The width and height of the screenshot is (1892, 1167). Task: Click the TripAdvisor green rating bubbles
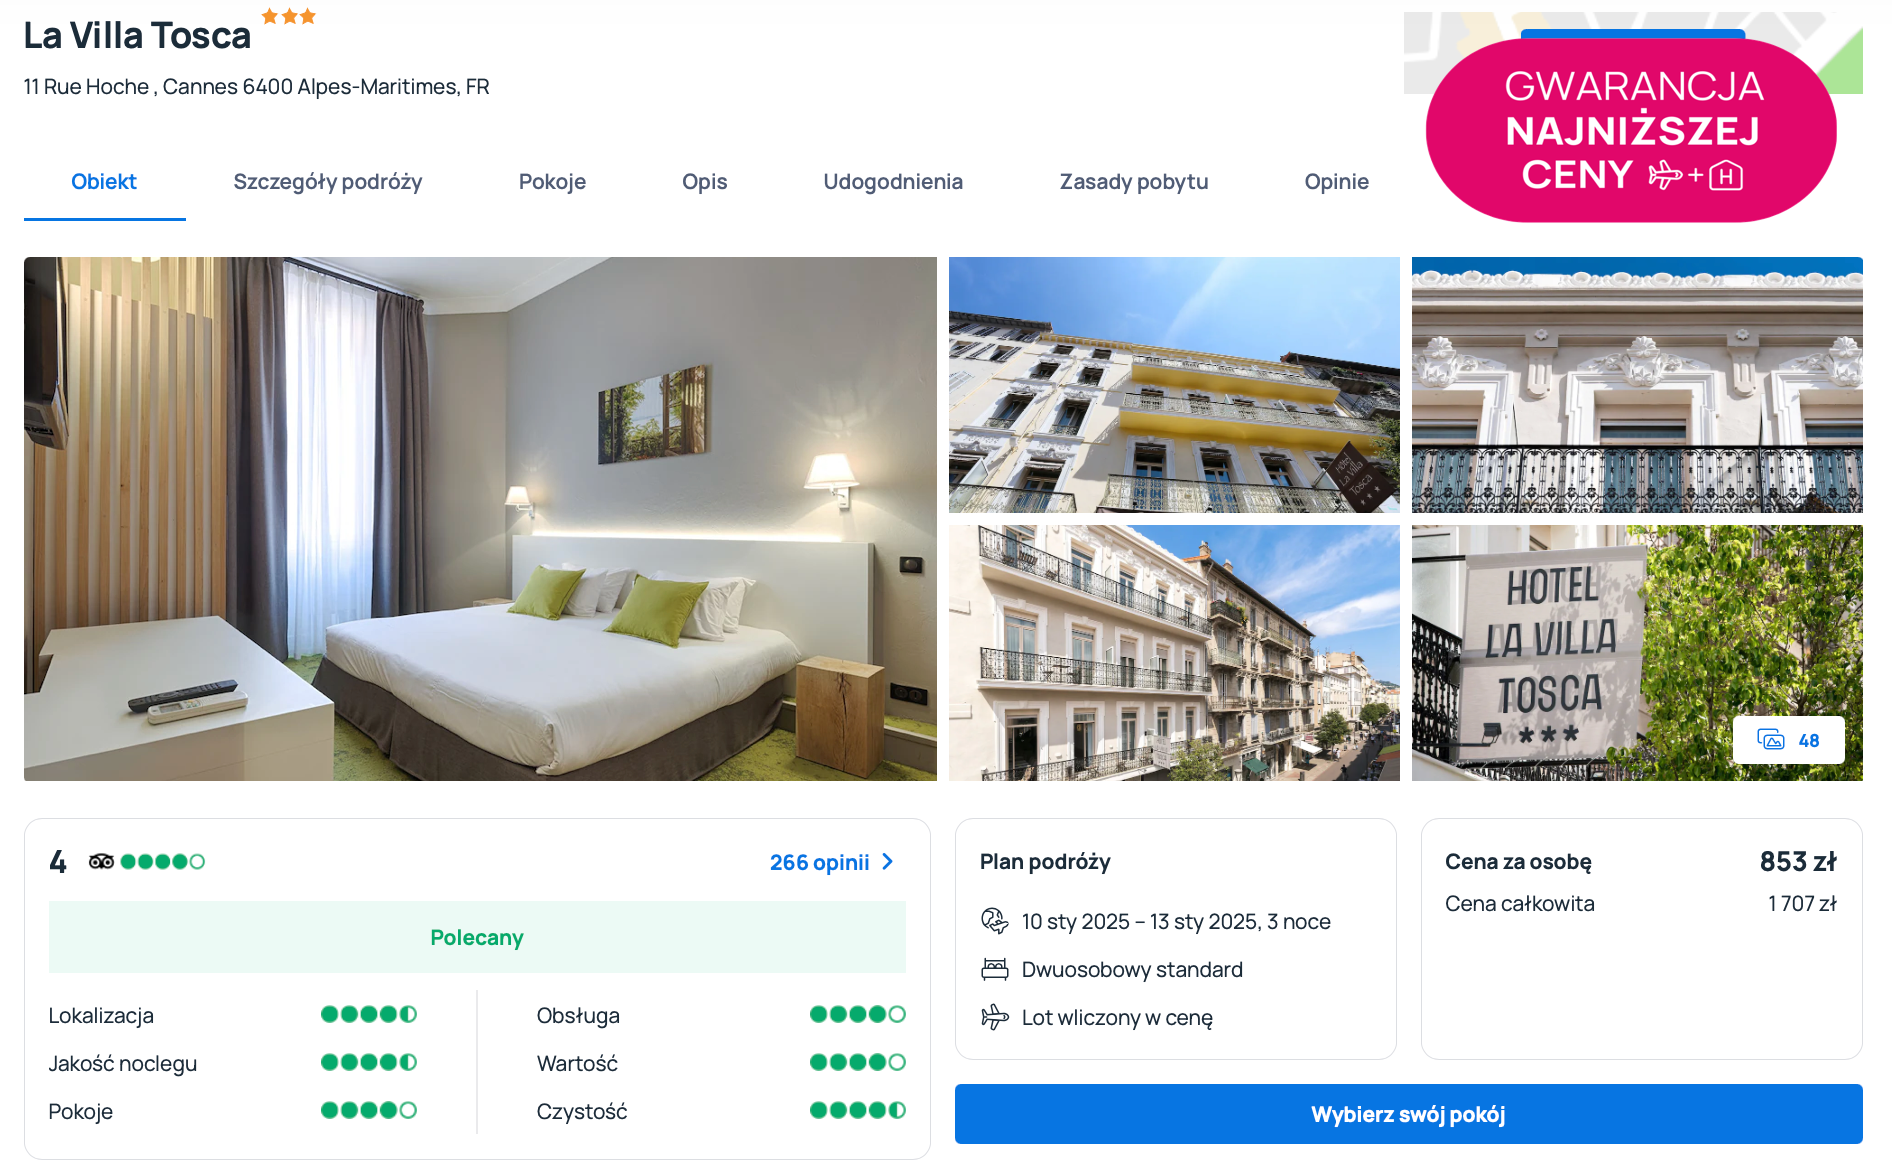pos(163,861)
